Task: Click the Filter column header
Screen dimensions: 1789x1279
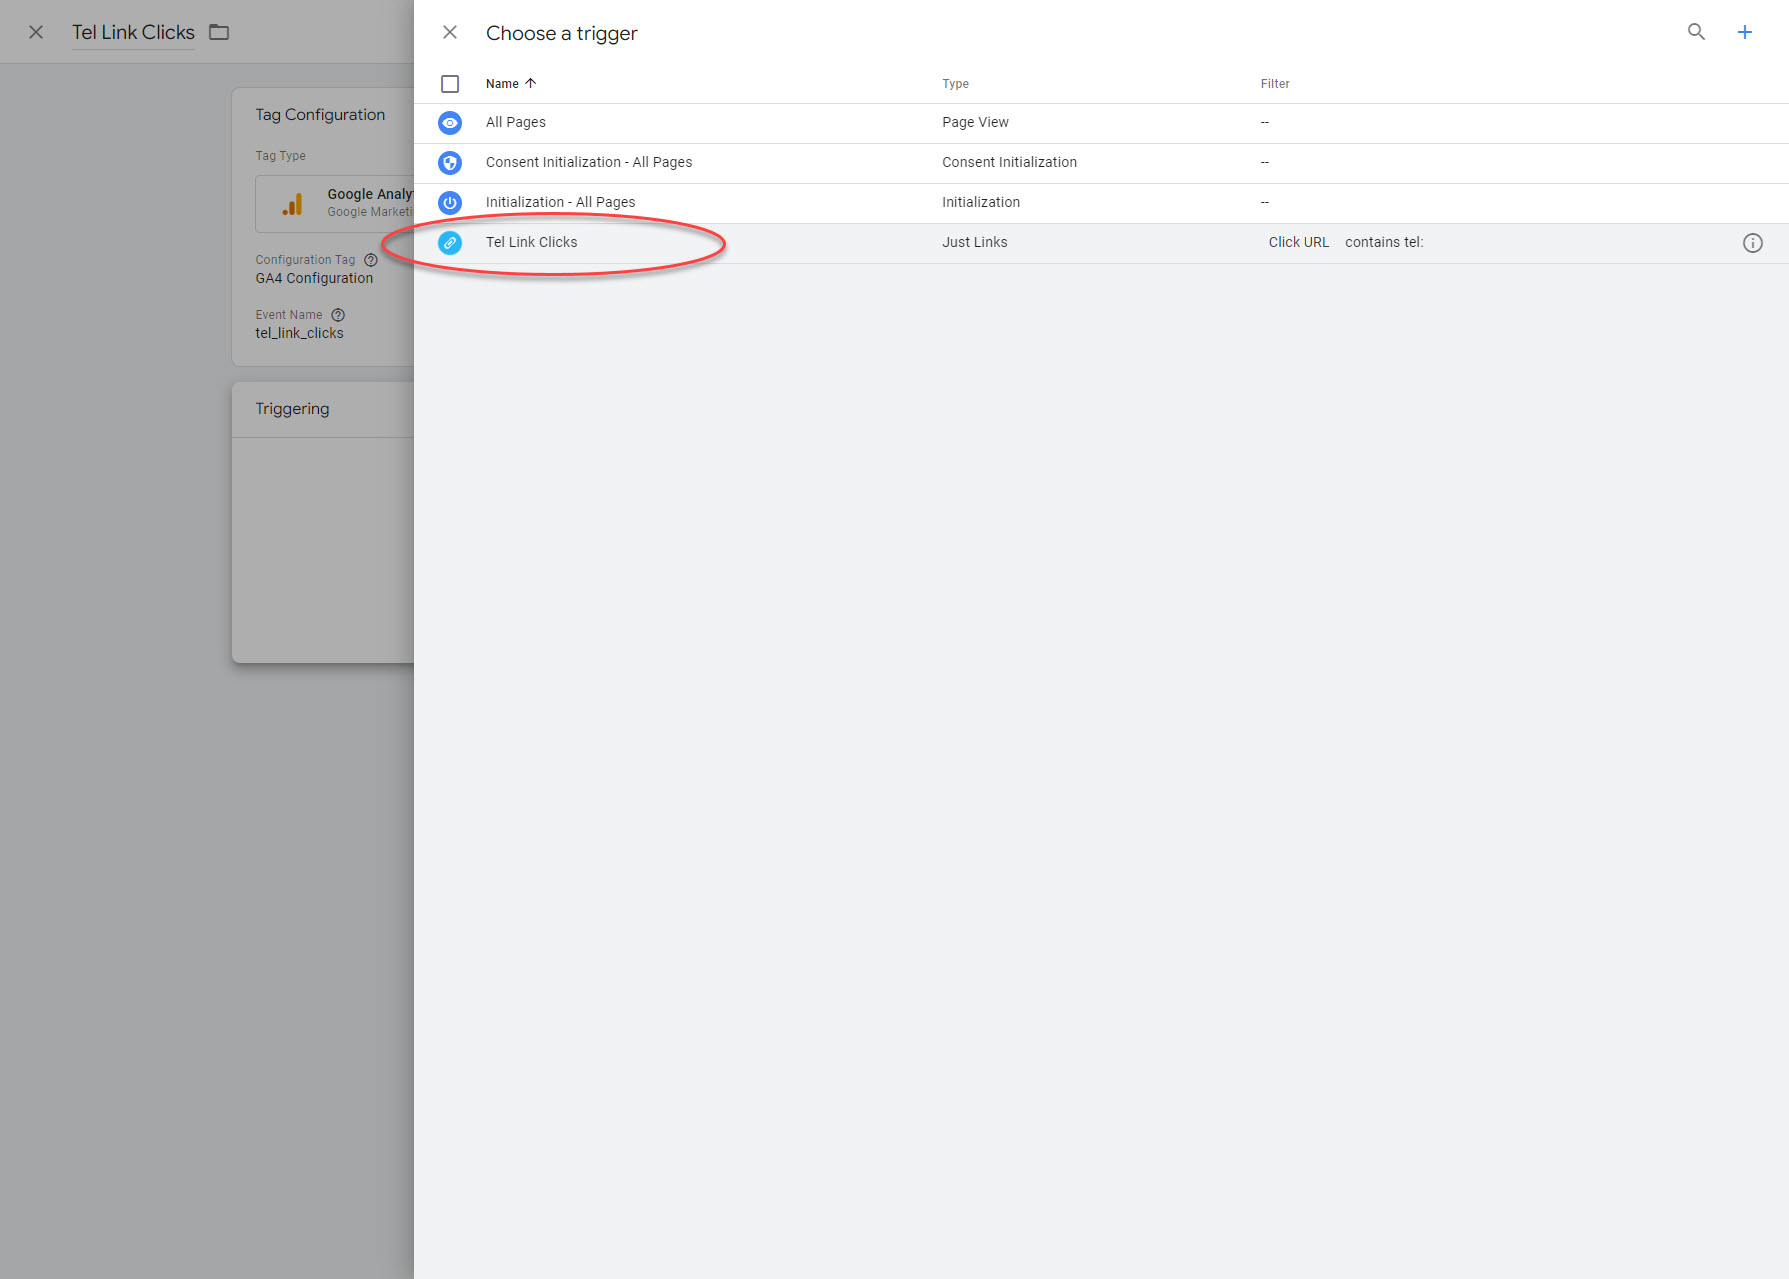Action: coord(1274,84)
